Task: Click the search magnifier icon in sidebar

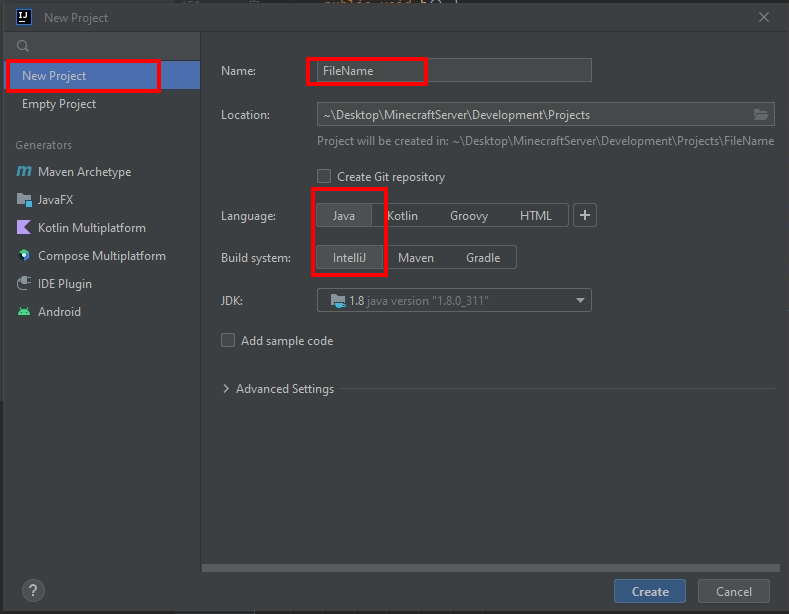Action: pos(23,46)
